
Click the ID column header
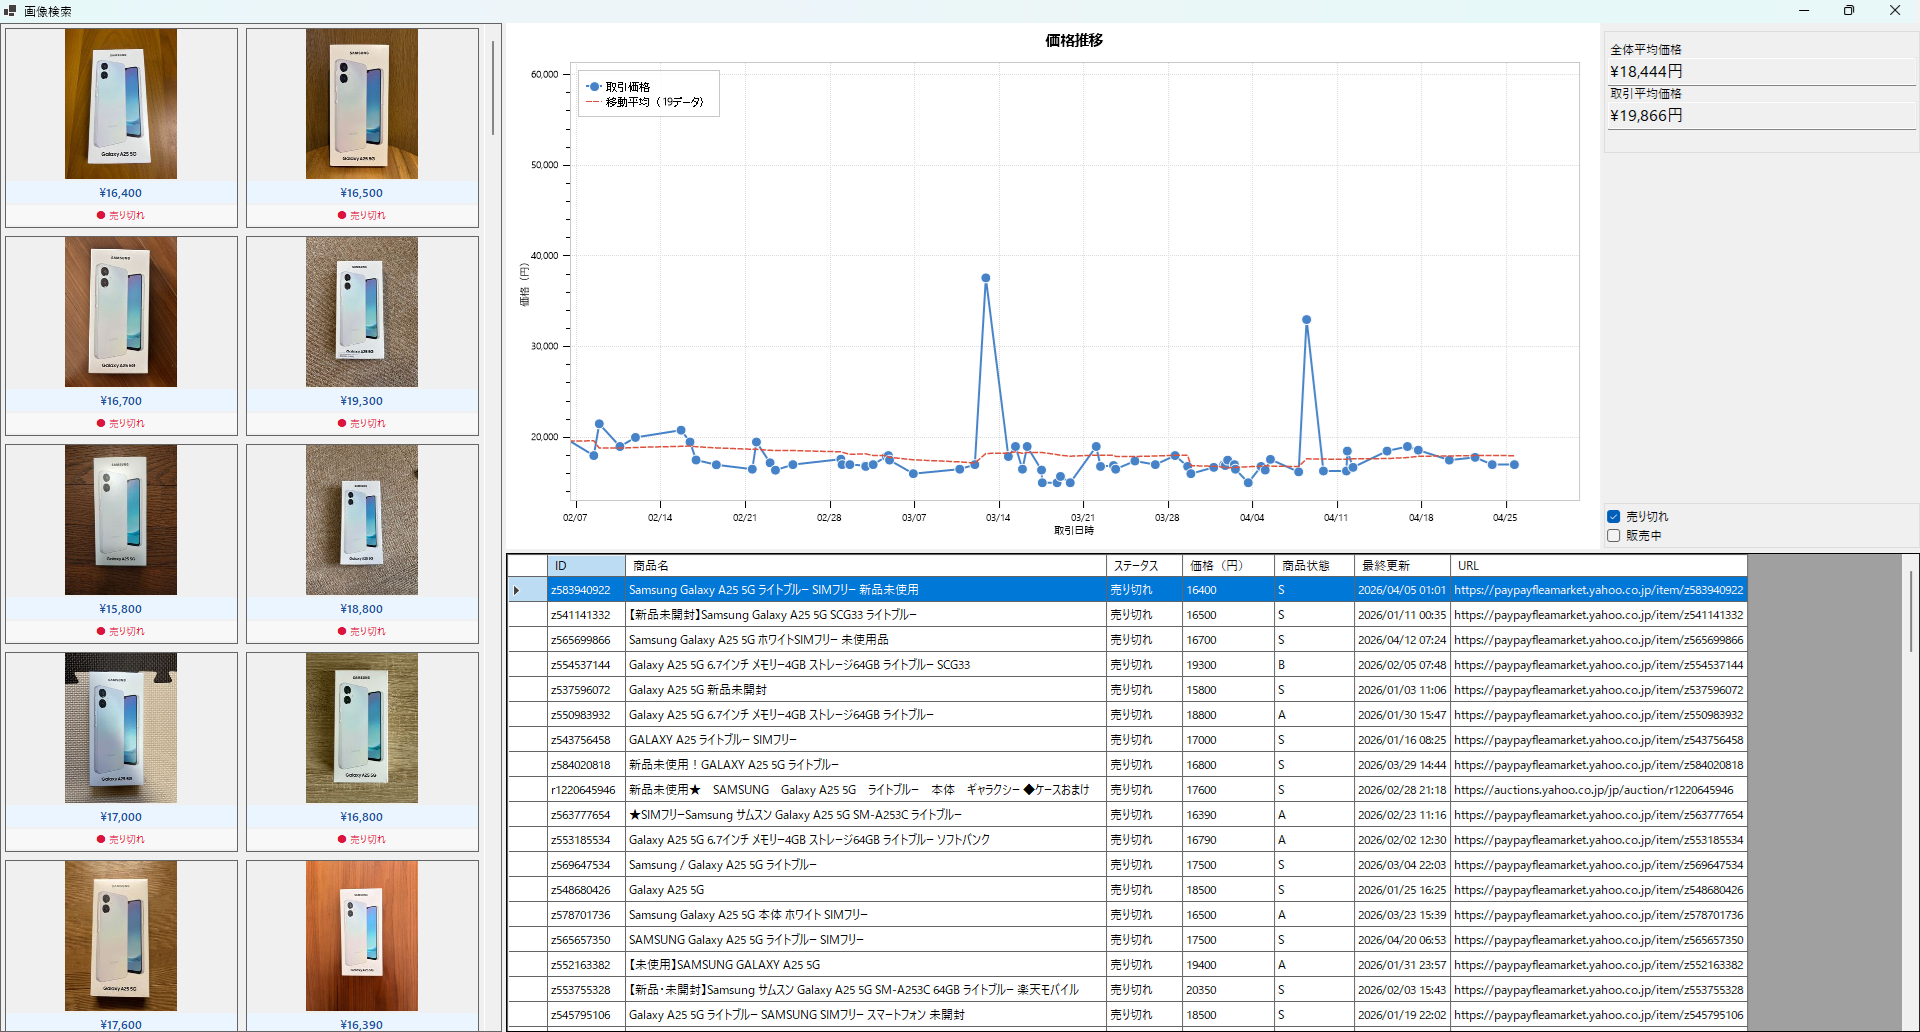point(586,566)
